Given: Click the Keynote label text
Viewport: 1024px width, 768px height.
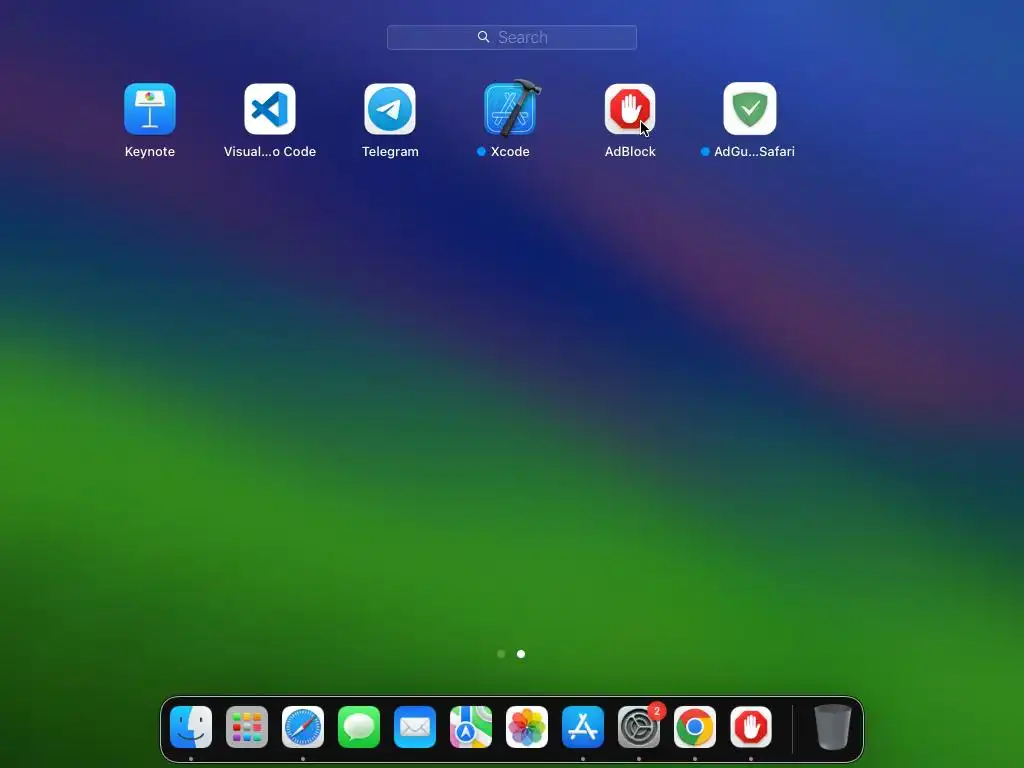Looking at the screenshot, I should coord(150,152).
